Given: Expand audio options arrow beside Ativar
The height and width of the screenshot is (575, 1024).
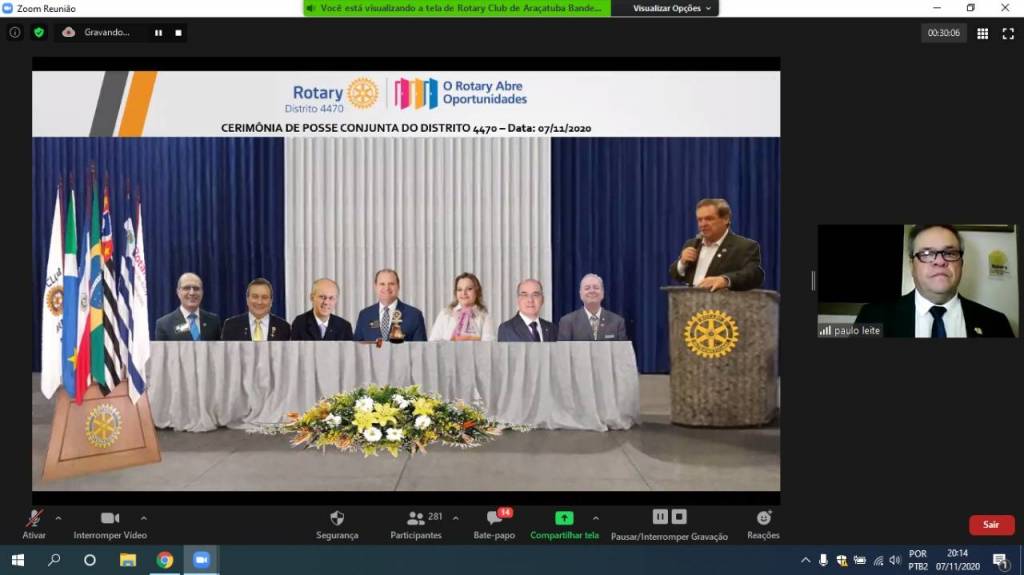Looking at the screenshot, I should coord(58,518).
